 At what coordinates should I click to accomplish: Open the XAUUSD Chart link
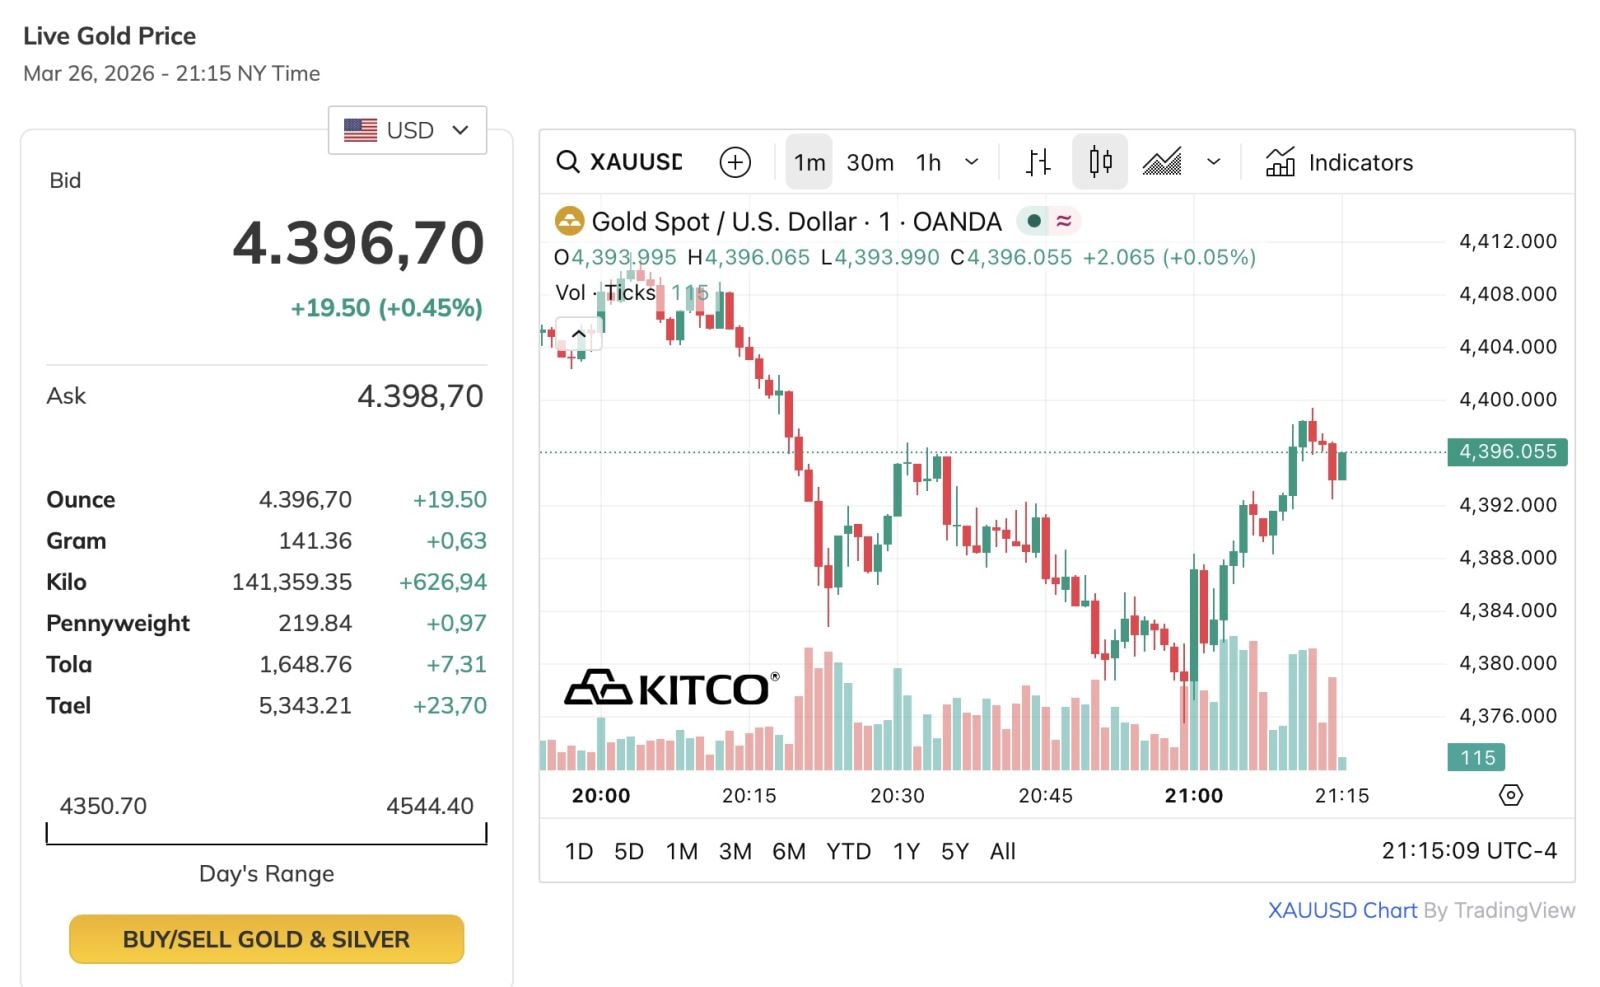[1342, 910]
